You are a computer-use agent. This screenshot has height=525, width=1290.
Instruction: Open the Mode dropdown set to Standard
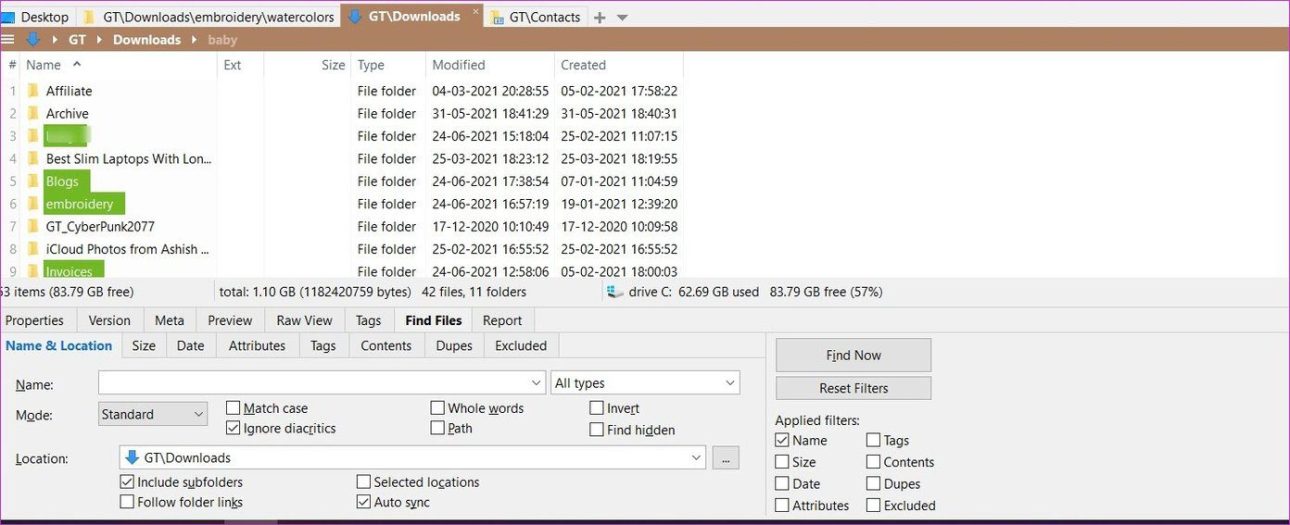[x=153, y=414]
